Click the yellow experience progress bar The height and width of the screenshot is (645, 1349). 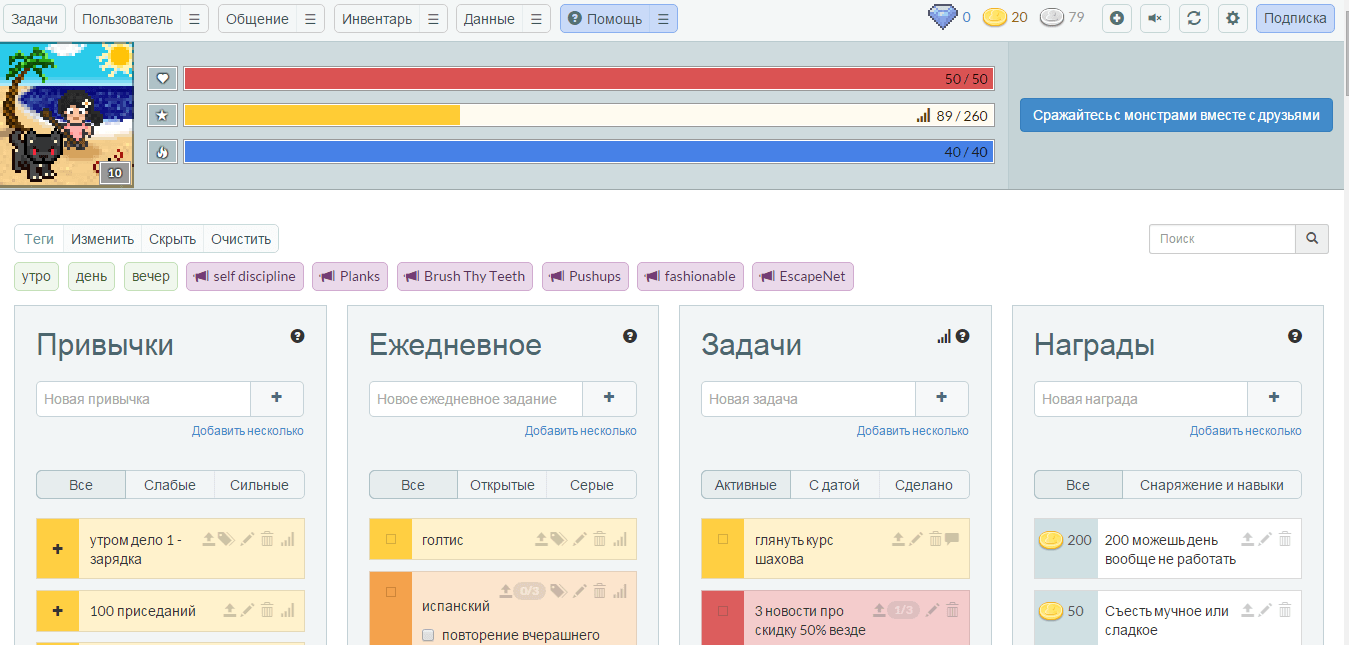click(x=588, y=115)
